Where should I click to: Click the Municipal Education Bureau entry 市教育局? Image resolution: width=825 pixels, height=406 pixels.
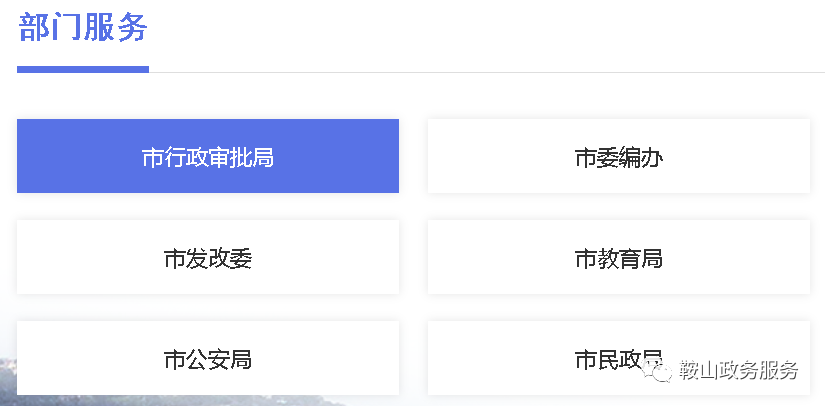618,259
